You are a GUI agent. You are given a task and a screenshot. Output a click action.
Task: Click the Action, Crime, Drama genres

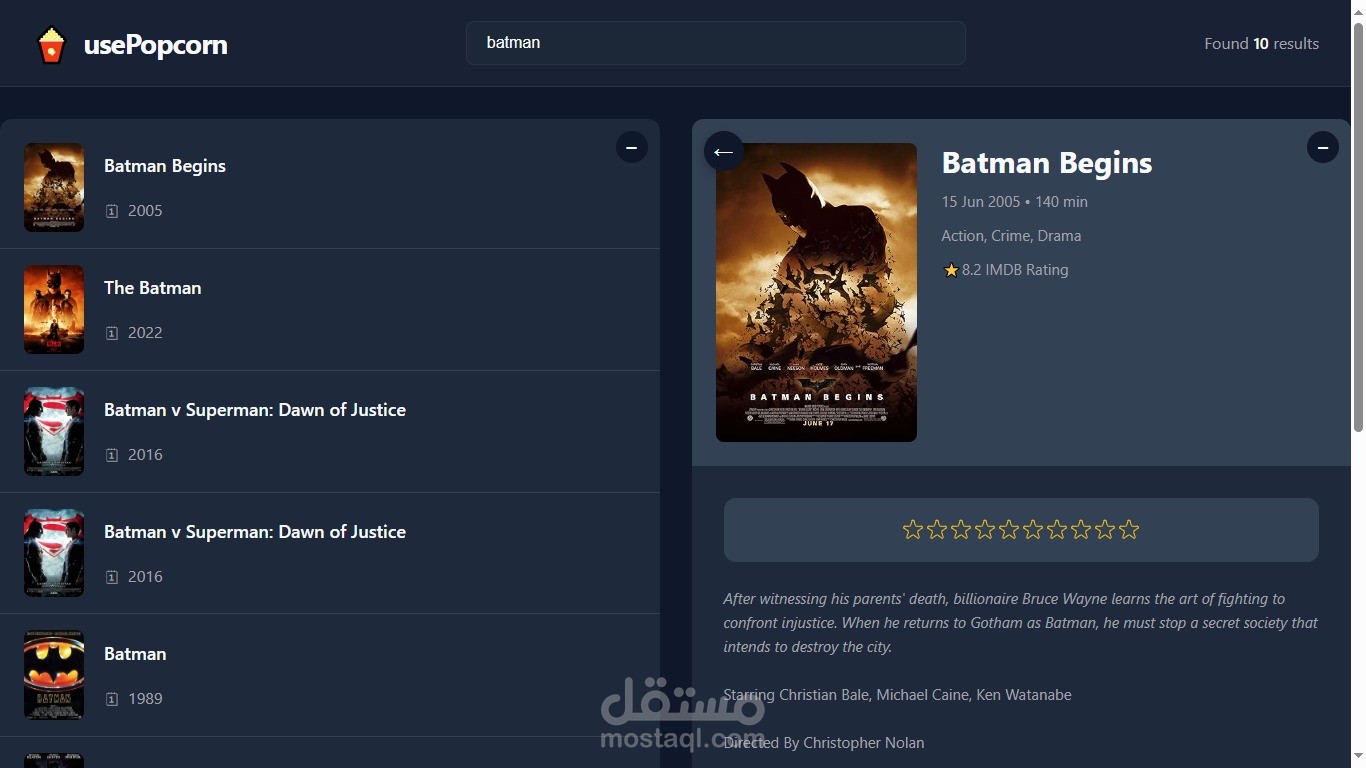pyautogui.click(x=1011, y=236)
